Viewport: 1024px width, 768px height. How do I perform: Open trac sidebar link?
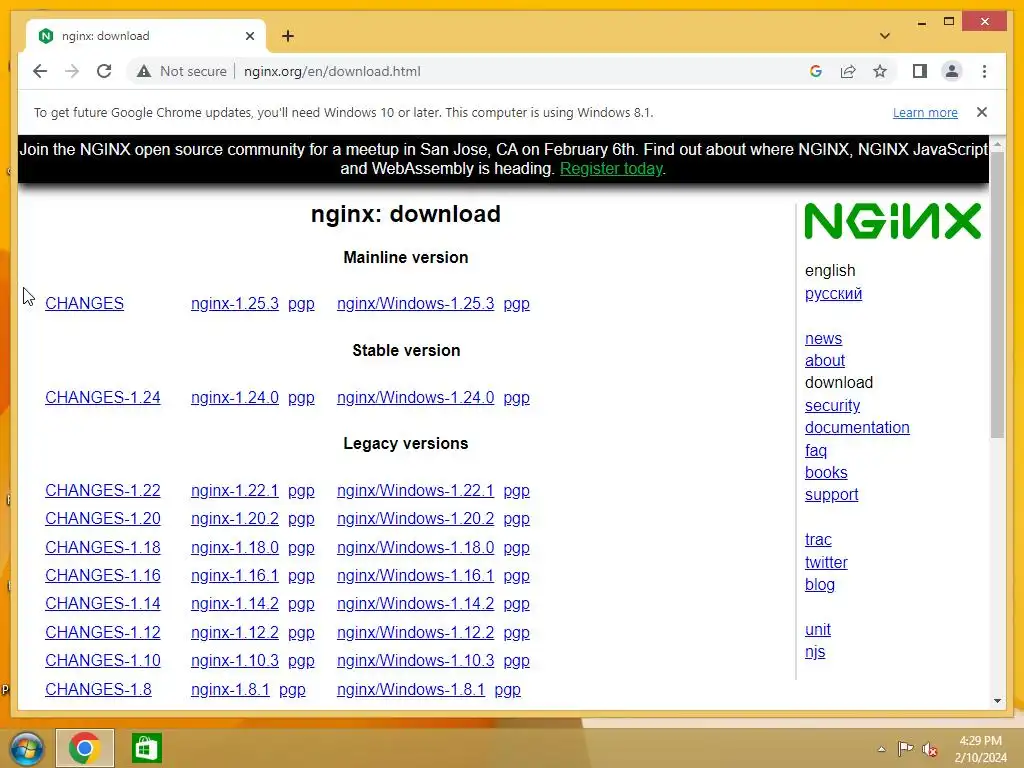(818, 539)
